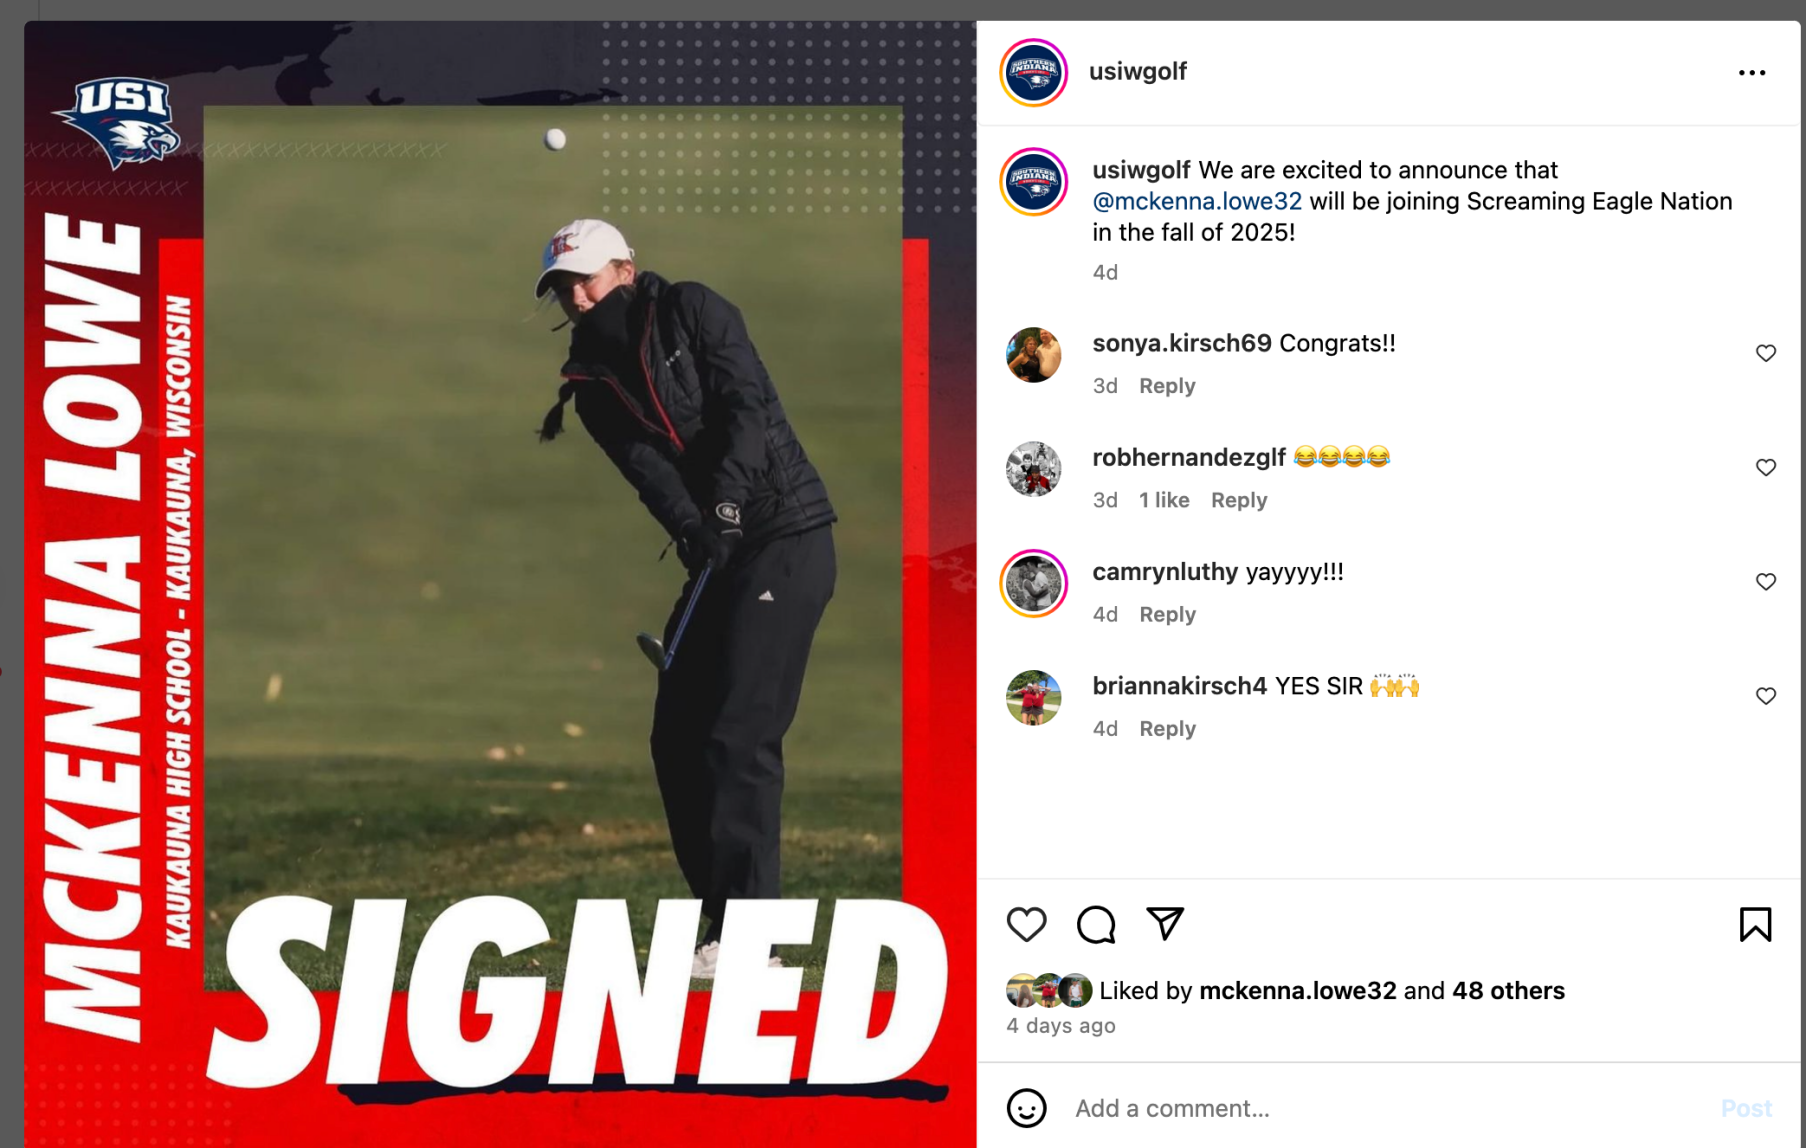1806x1148 pixels.
Task: Reply to briannakirsch4's comment
Action: [1167, 729]
